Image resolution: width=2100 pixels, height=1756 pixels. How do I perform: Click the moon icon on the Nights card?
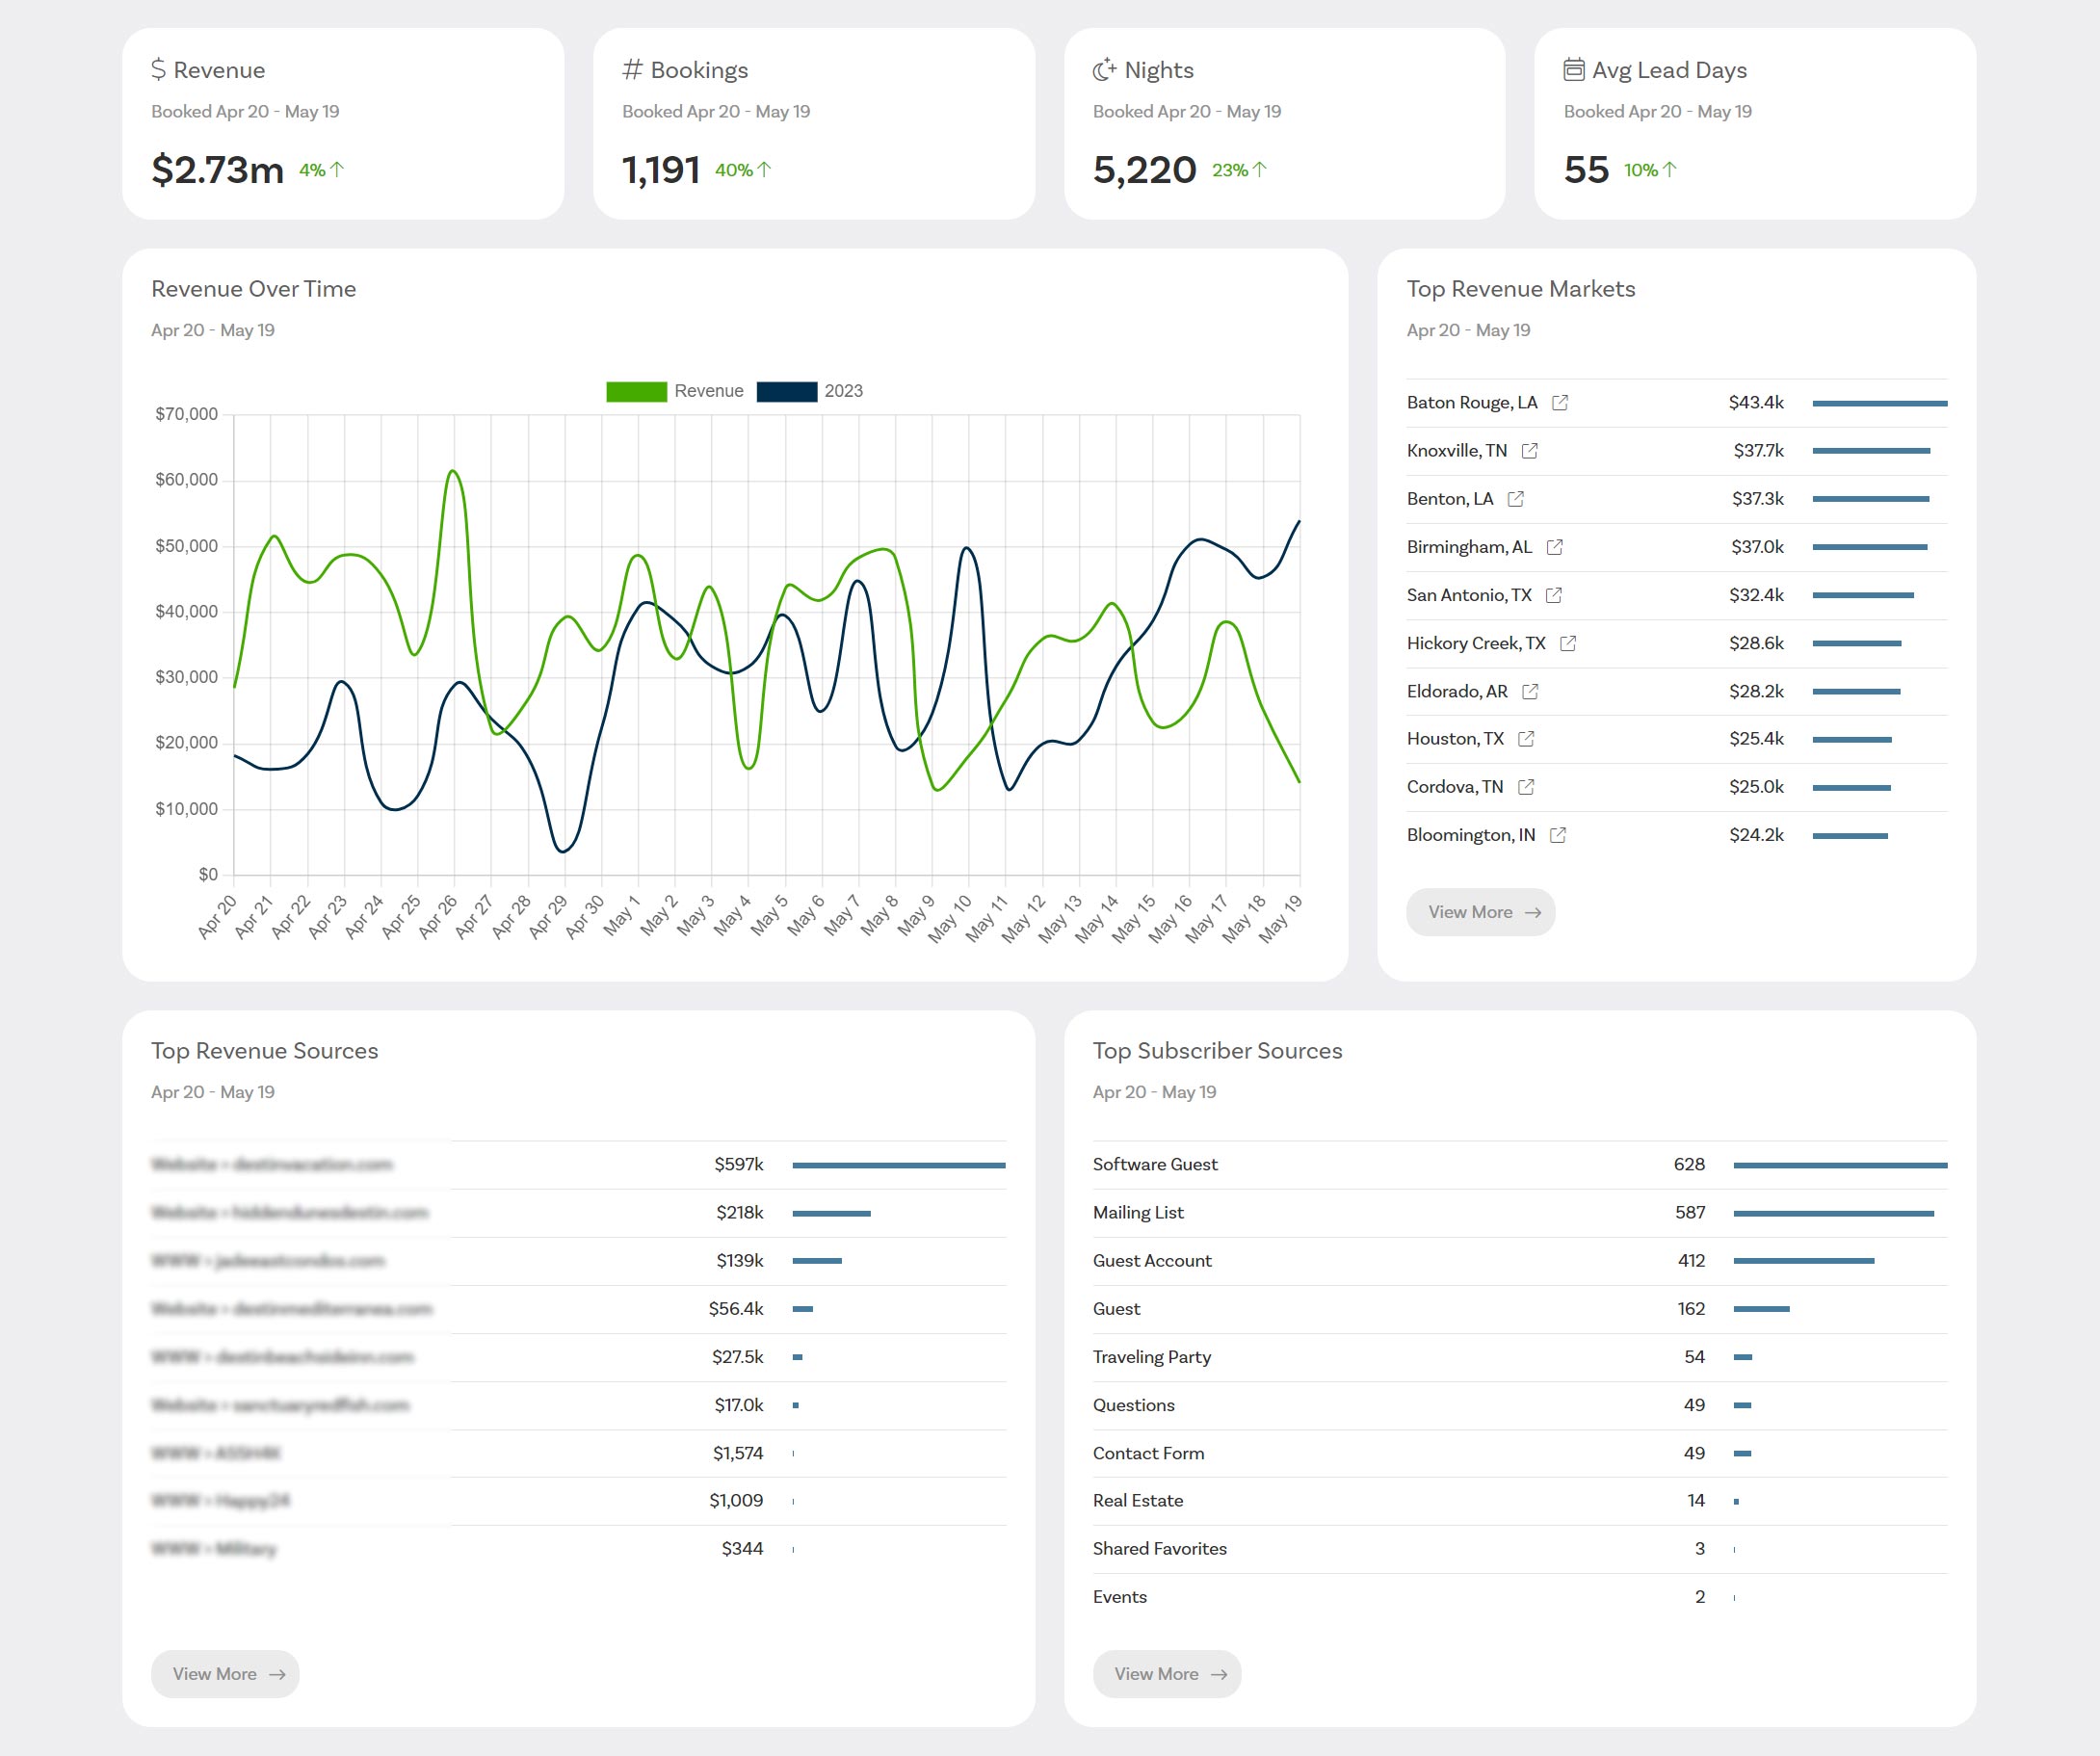1103,69
